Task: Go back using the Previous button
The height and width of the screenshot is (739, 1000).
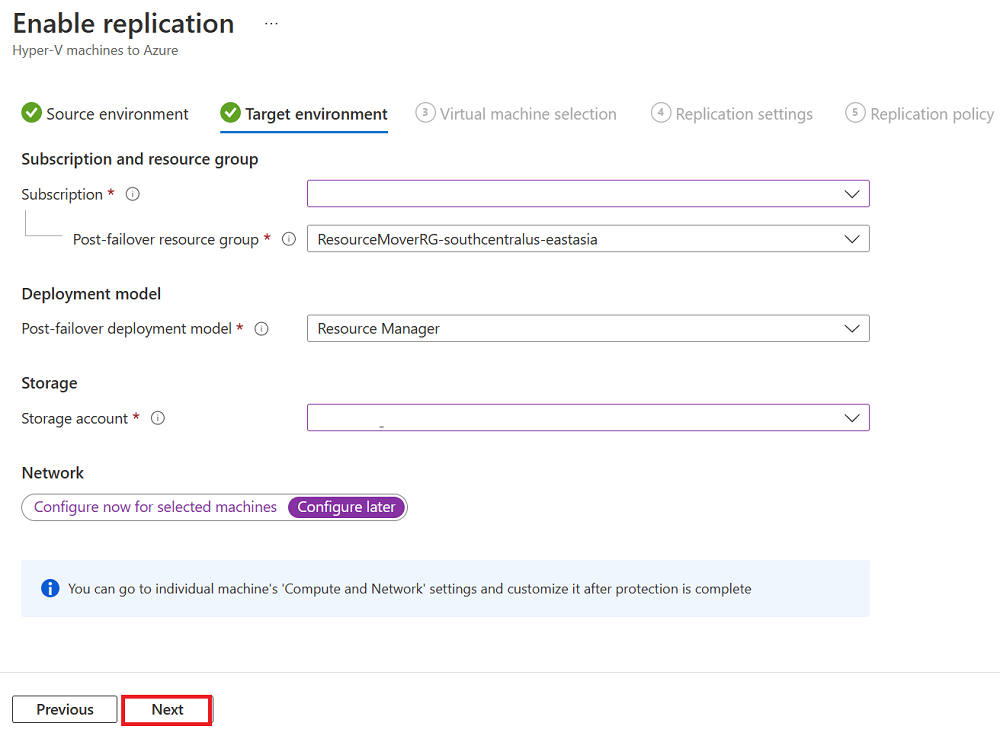Action: point(64,709)
